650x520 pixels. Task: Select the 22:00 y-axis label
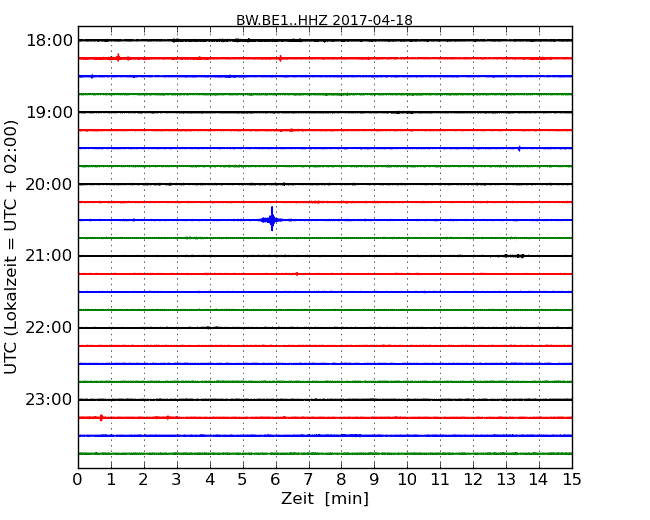click(49, 328)
